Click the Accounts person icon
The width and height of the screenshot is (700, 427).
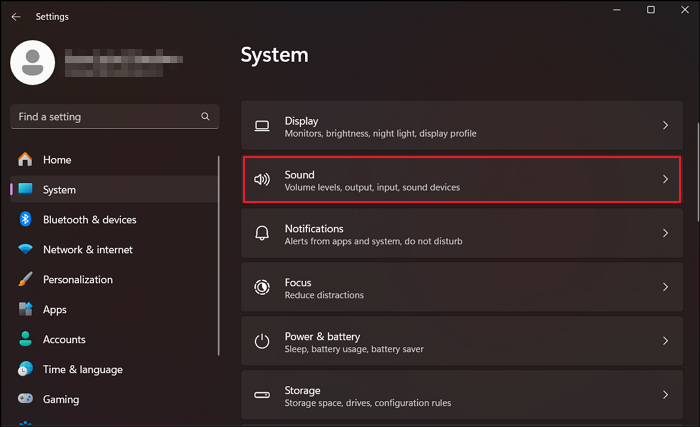click(25, 339)
